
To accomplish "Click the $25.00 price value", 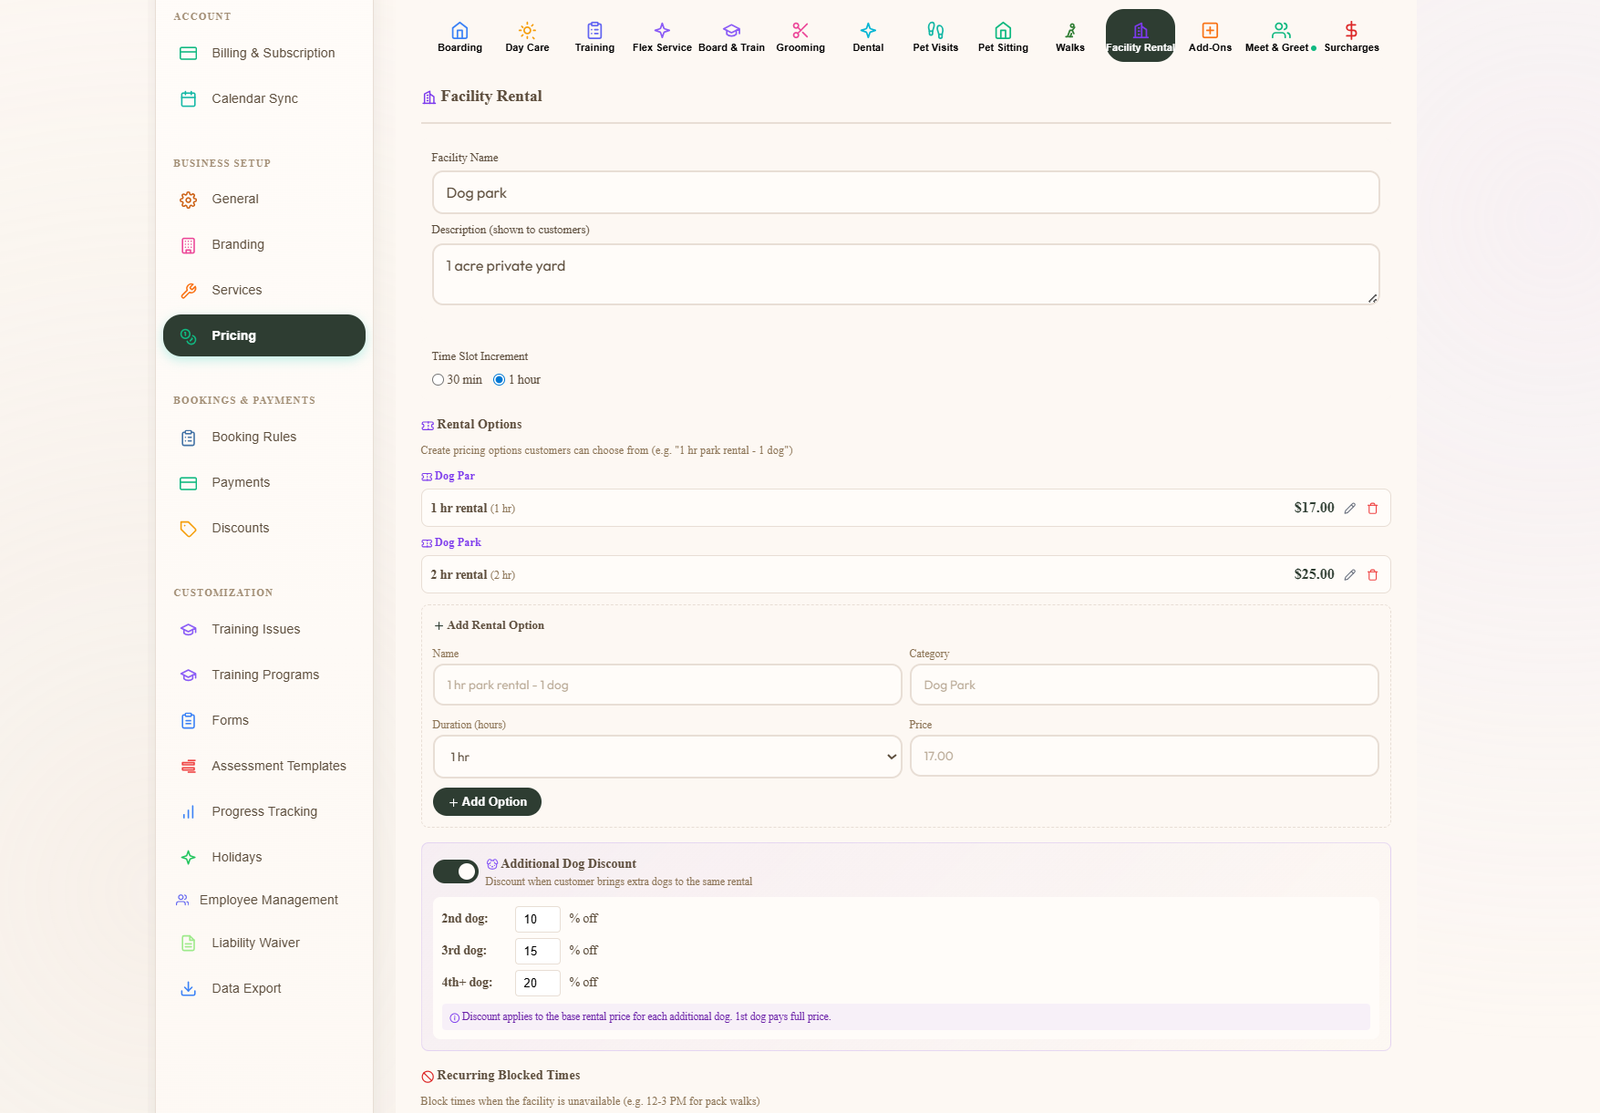I will (x=1314, y=574).
